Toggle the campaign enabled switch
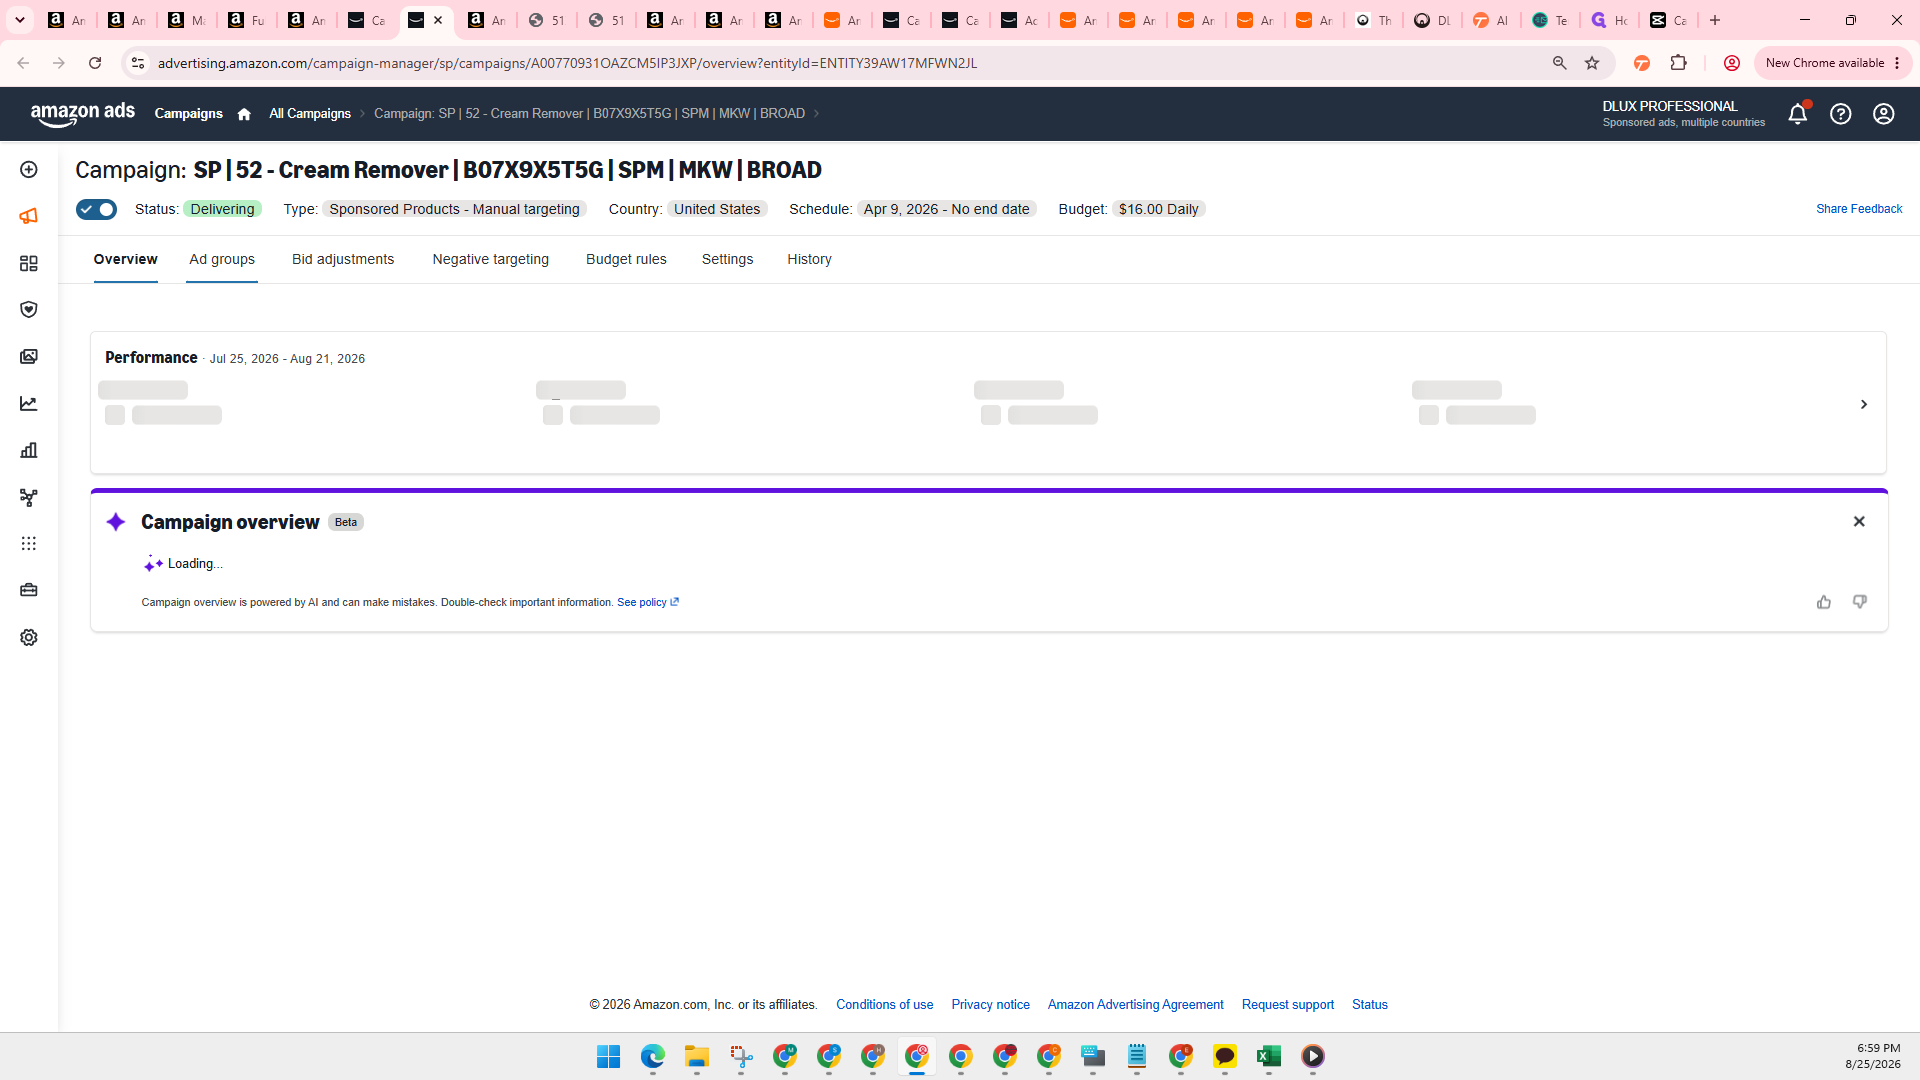 pyautogui.click(x=96, y=209)
